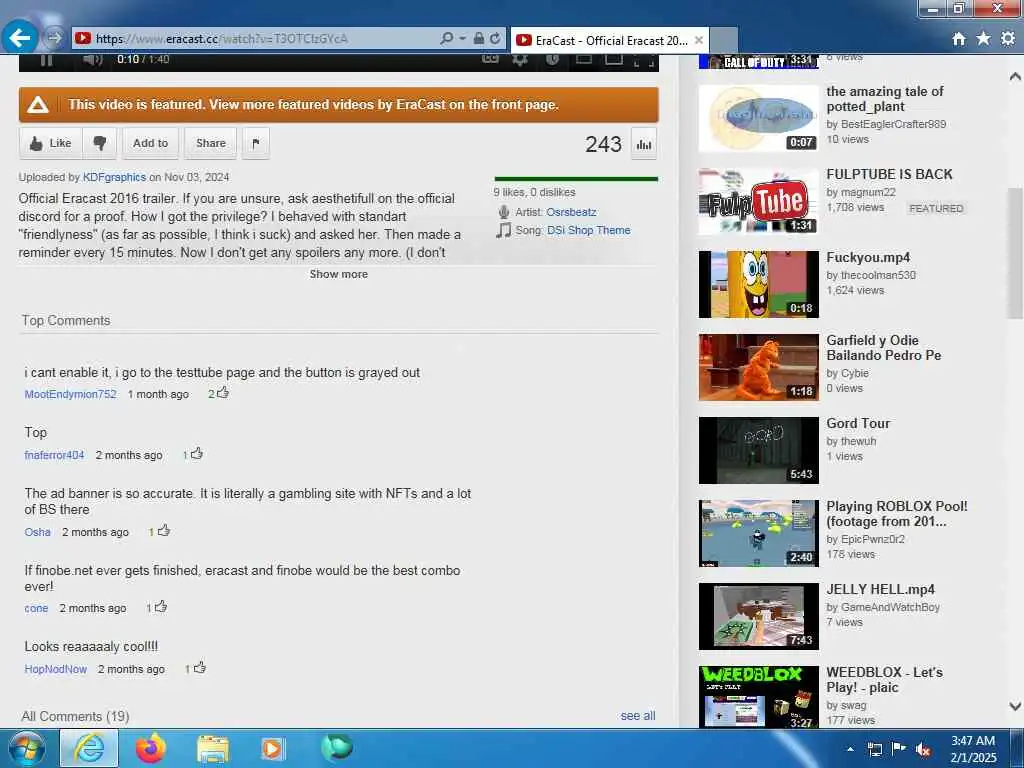Click the vertical scrollbar thumb

tap(1015, 251)
